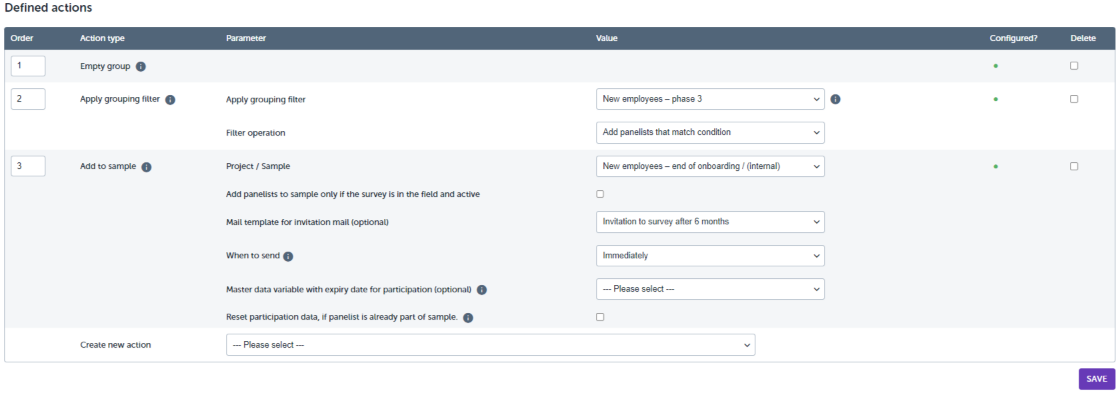Image resolution: width=1118 pixels, height=395 pixels.
Task: Mark the Add to sample action for deletion
Action: (1074, 166)
